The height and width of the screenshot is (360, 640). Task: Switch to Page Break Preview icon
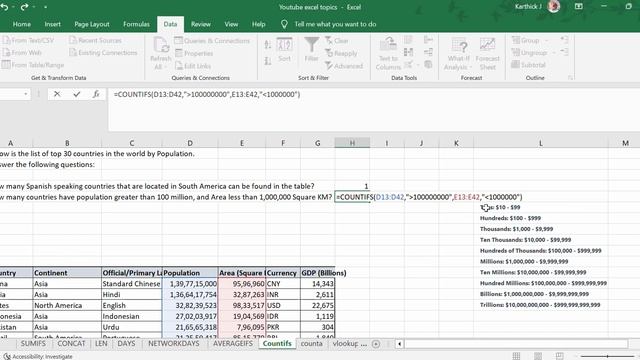pos(559,356)
